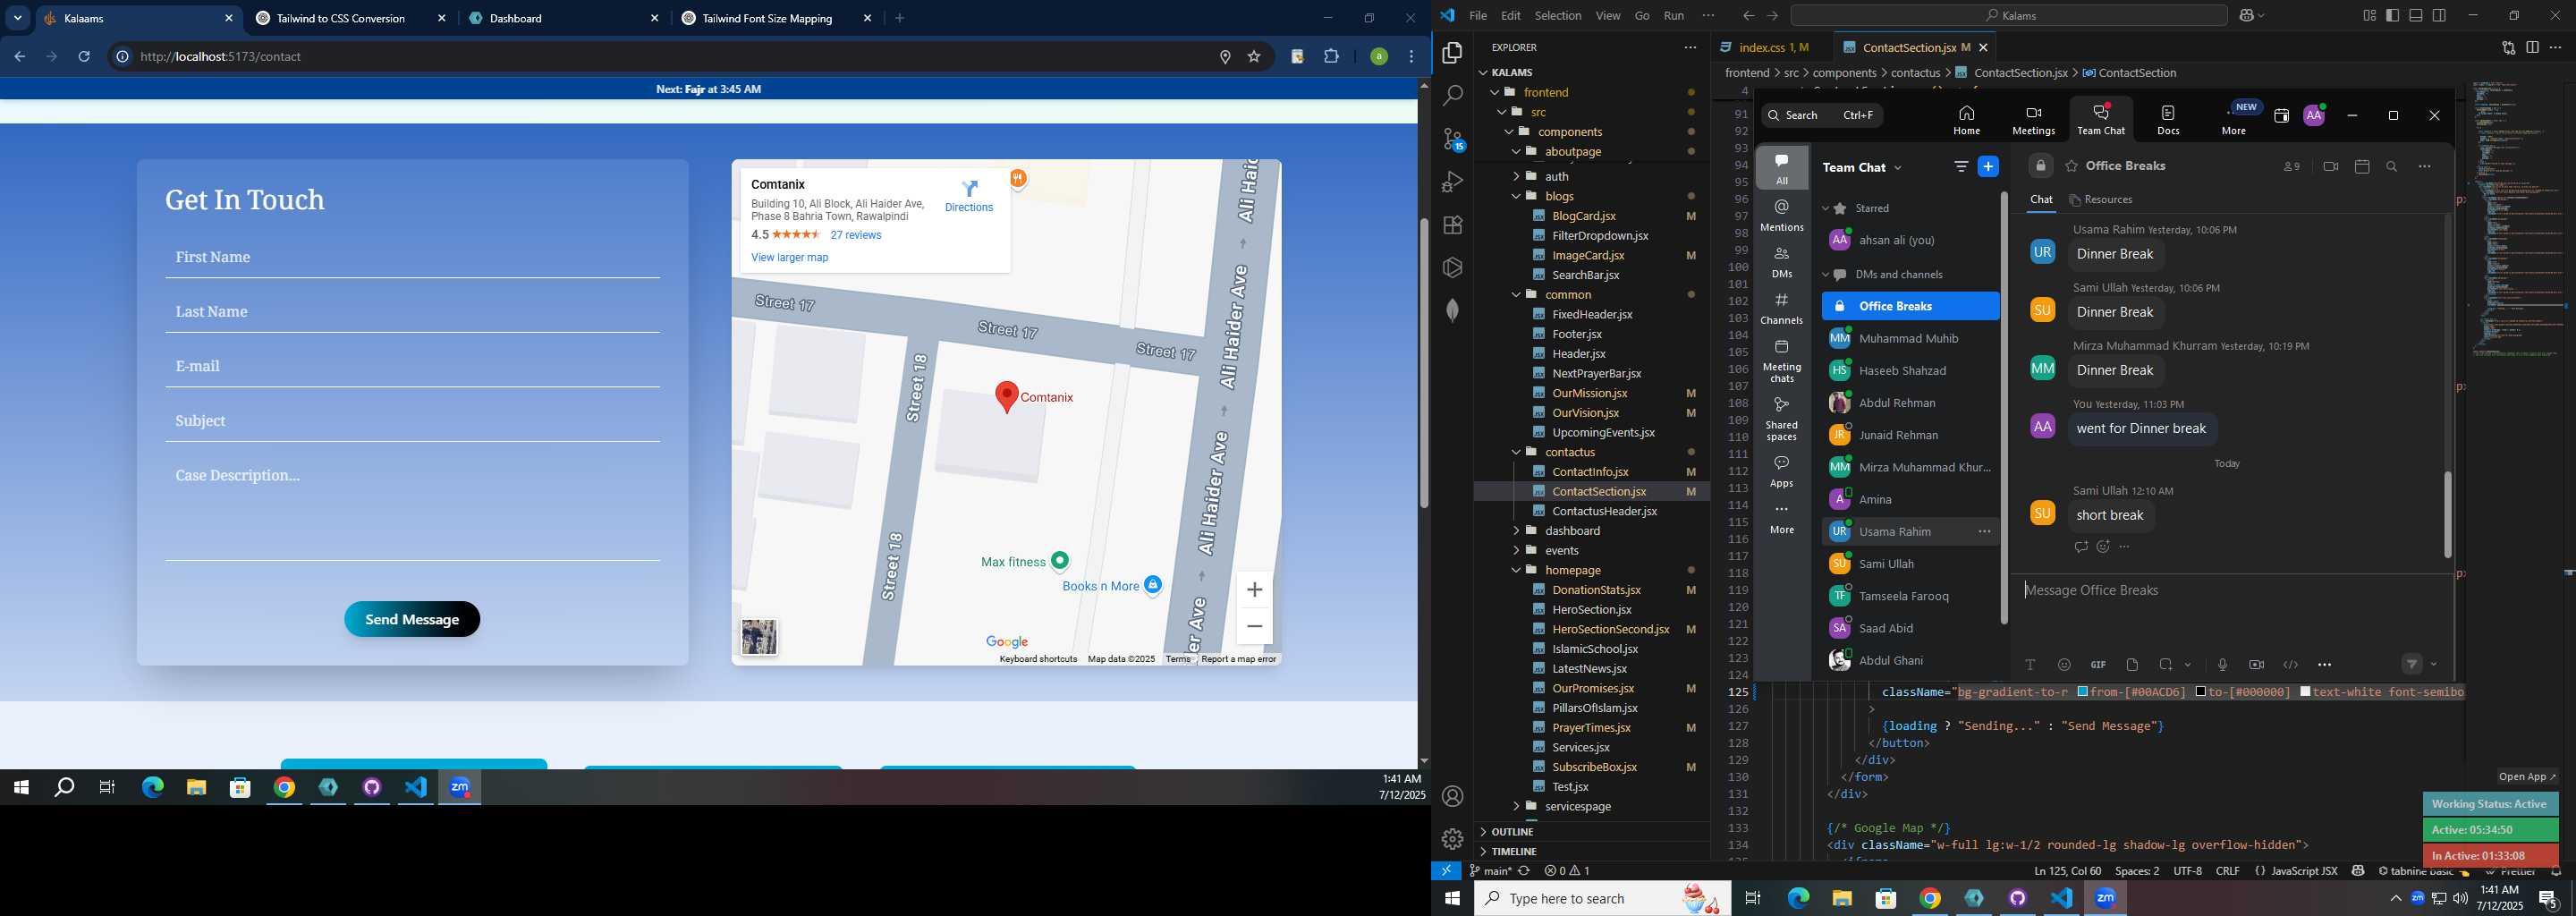2576x916 pixels.
Task: Open Apps in the Zoom chat sidebar
Action: tap(1782, 471)
